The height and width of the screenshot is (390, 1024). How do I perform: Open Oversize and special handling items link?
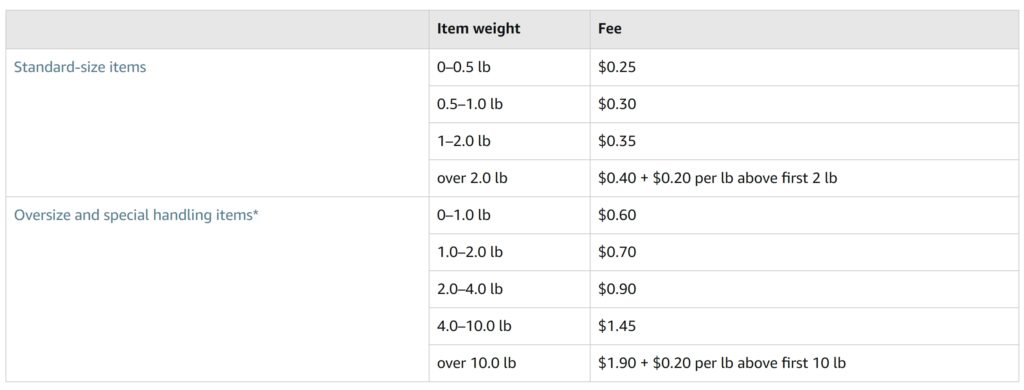136,216
